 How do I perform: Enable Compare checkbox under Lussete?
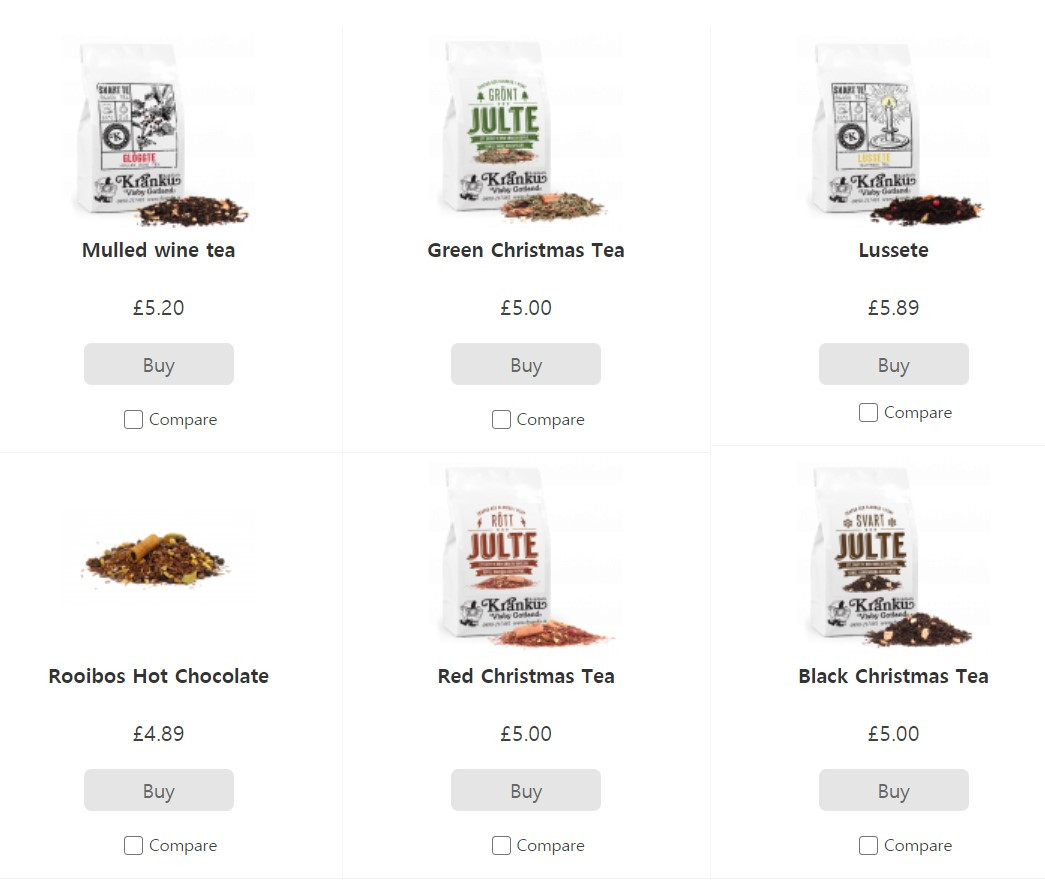[868, 413]
